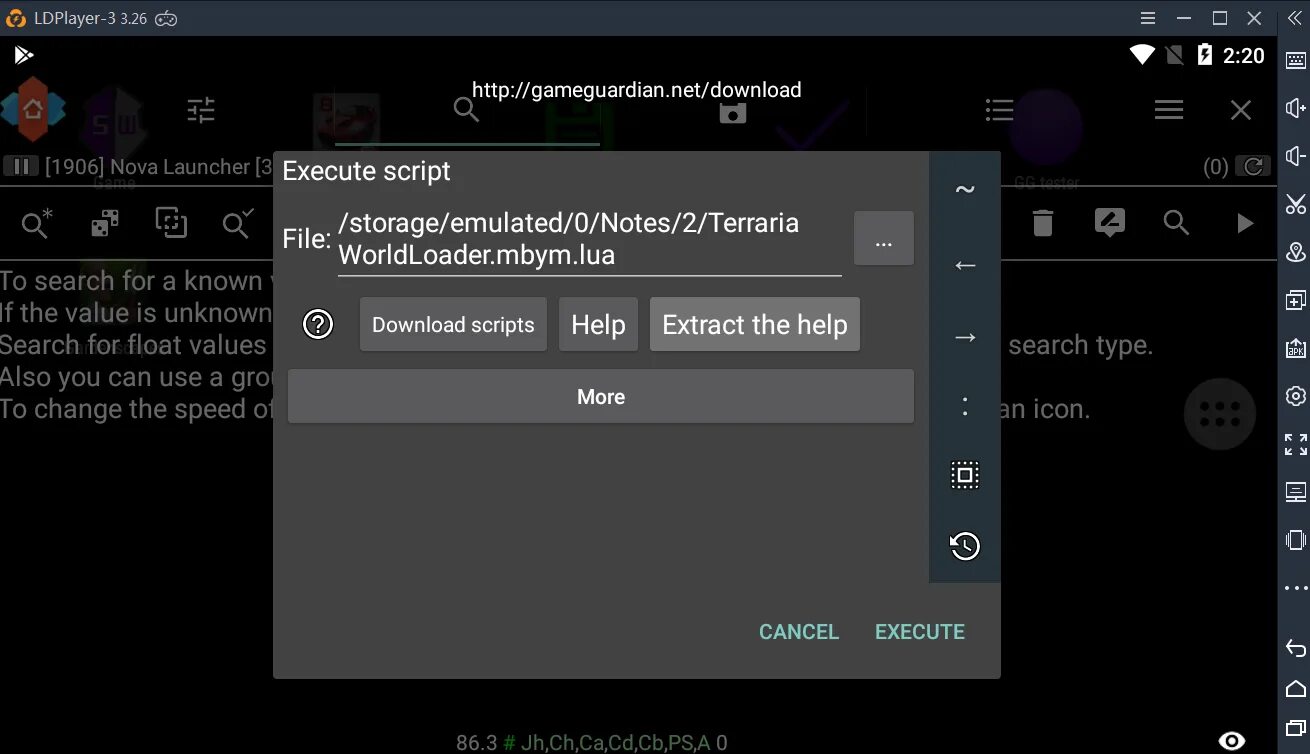This screenshot has width=1310, height=754.
Task: Click the edit values pencil icon
Action: (1110, 223)
